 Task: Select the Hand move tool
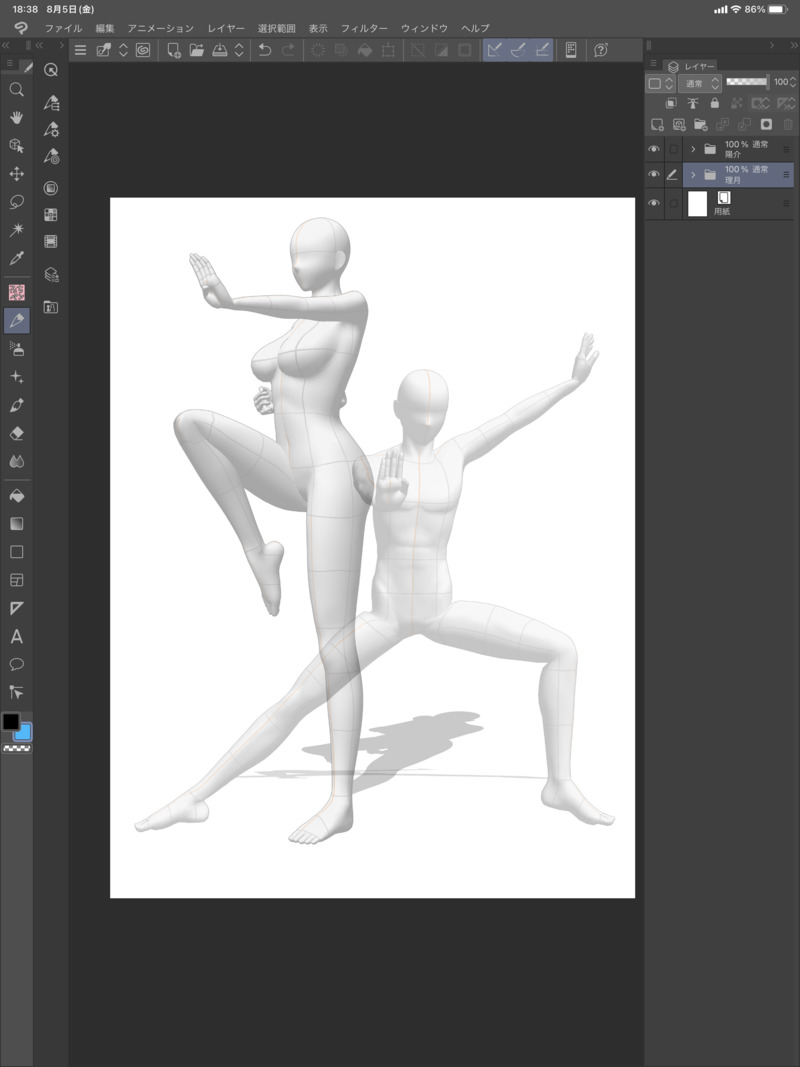[x=16, y=118]
